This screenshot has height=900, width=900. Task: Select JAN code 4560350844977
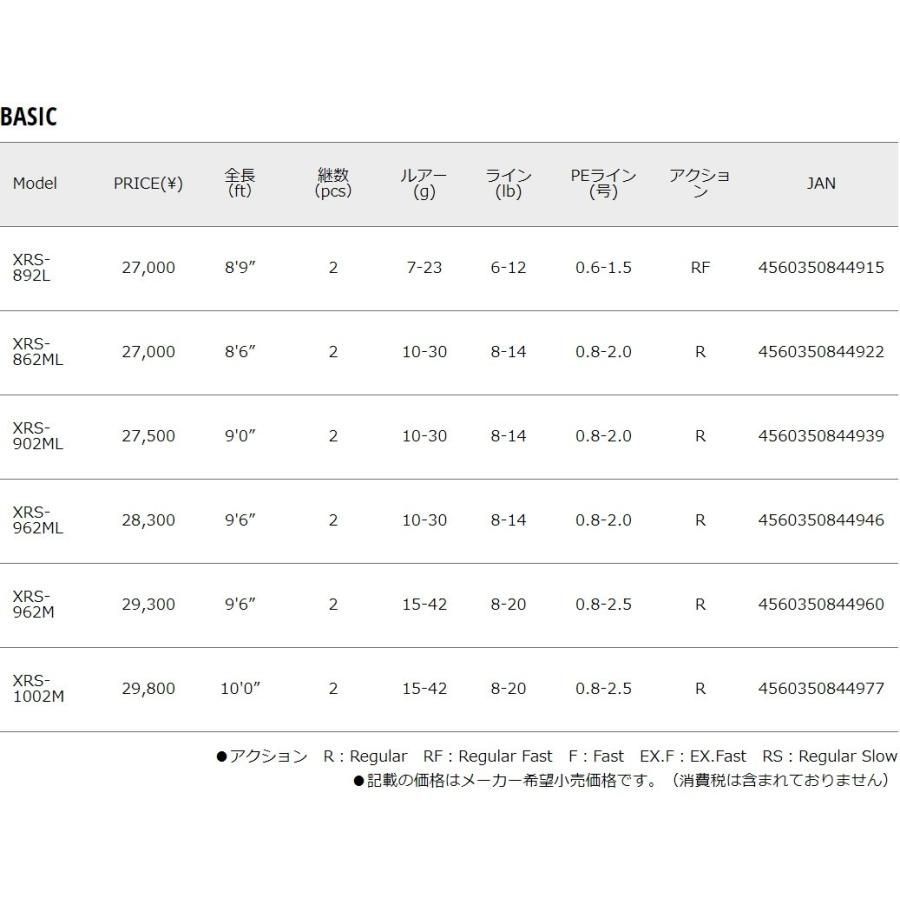click(x=821, y=688)
